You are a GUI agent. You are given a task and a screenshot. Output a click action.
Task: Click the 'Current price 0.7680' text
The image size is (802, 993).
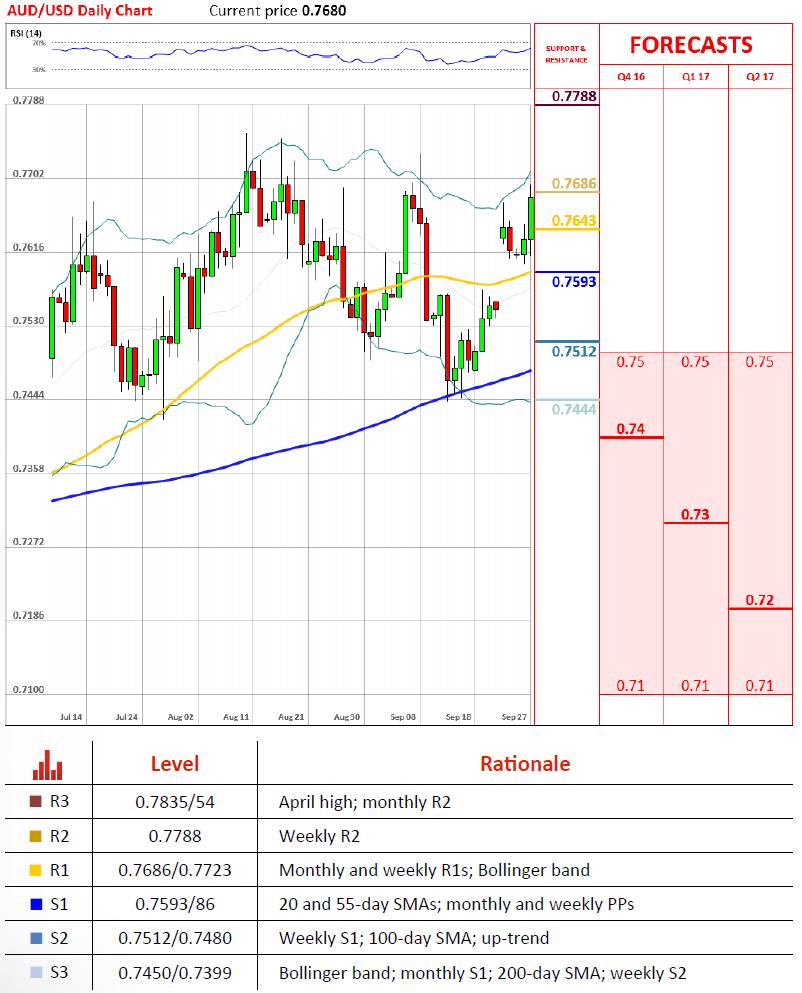(277, 11)
